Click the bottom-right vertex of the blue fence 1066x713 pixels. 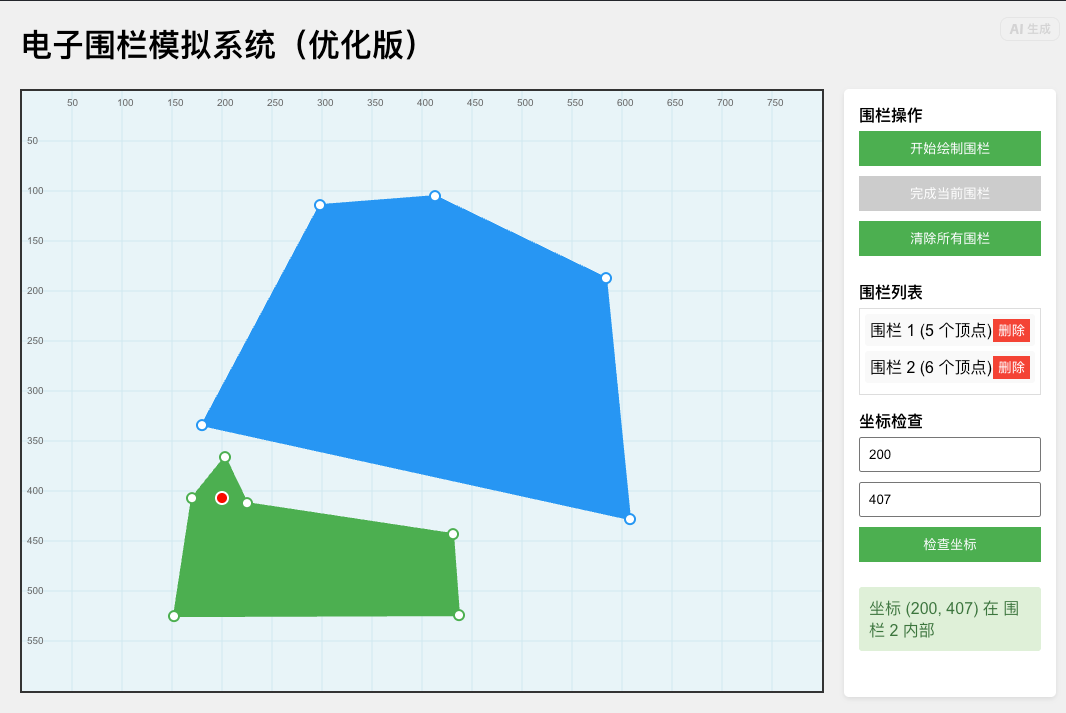pyautogui.click(x=629, y=518)
